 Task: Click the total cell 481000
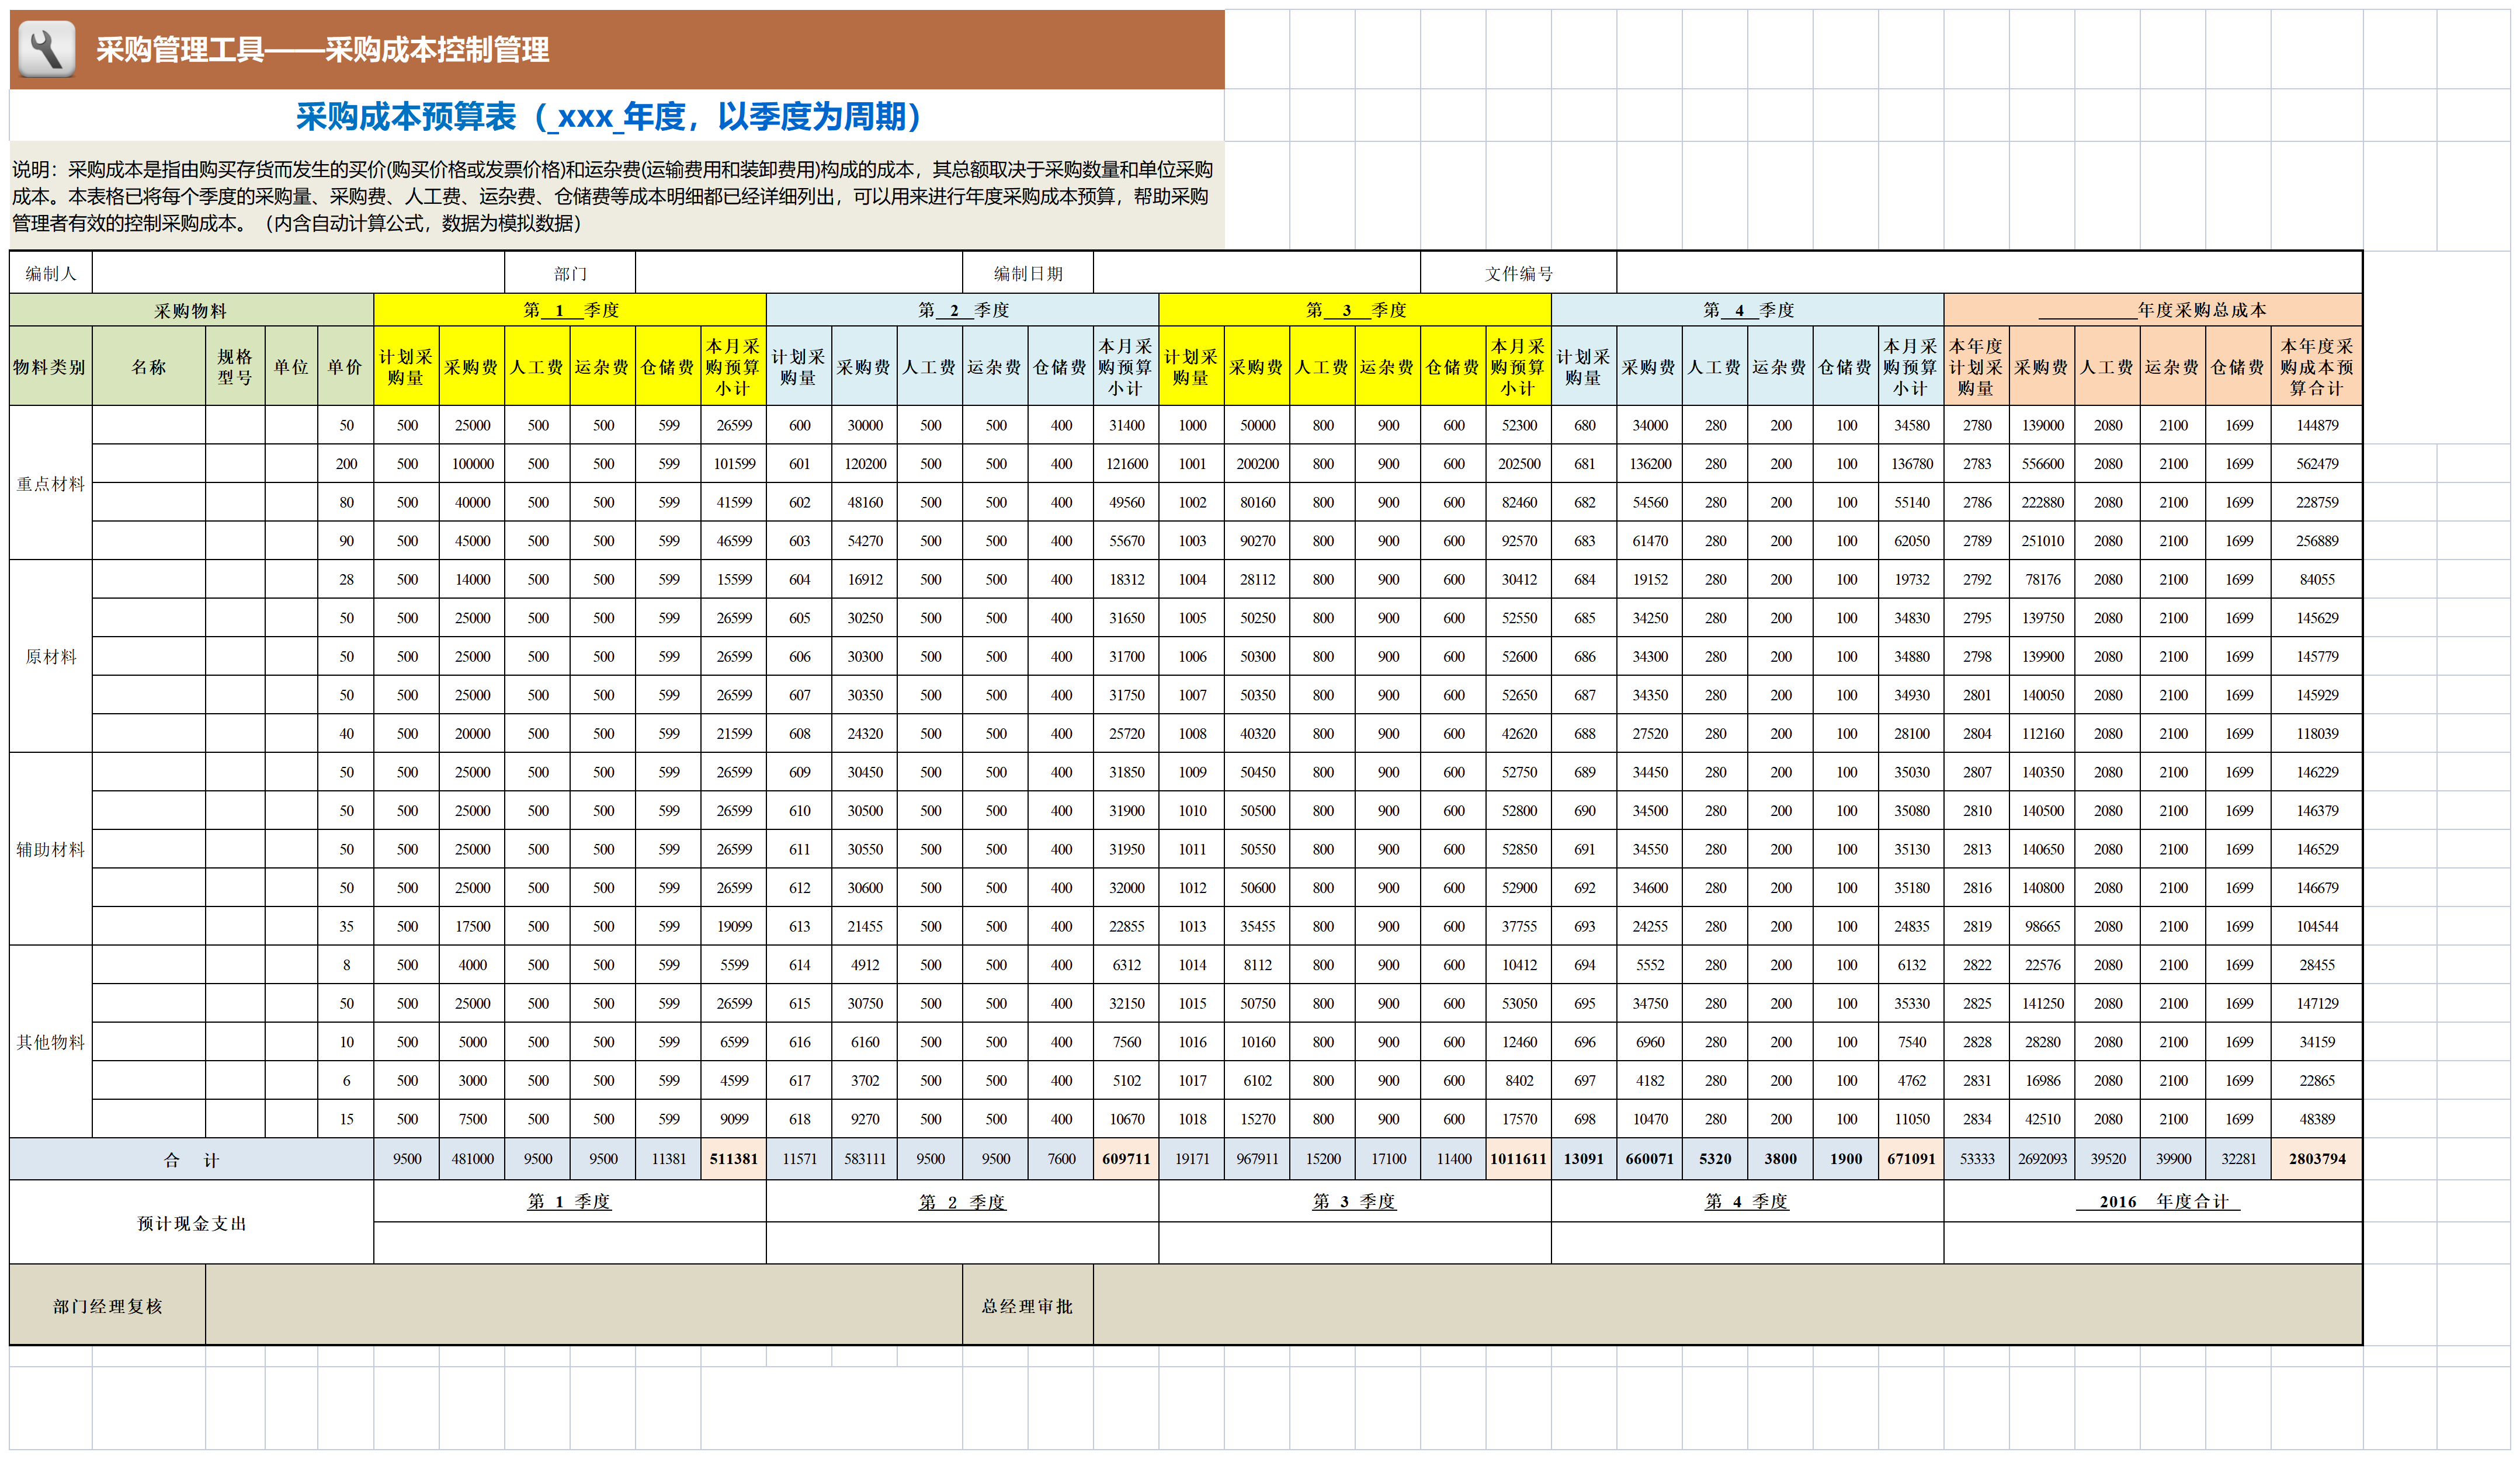point(472,1159)
